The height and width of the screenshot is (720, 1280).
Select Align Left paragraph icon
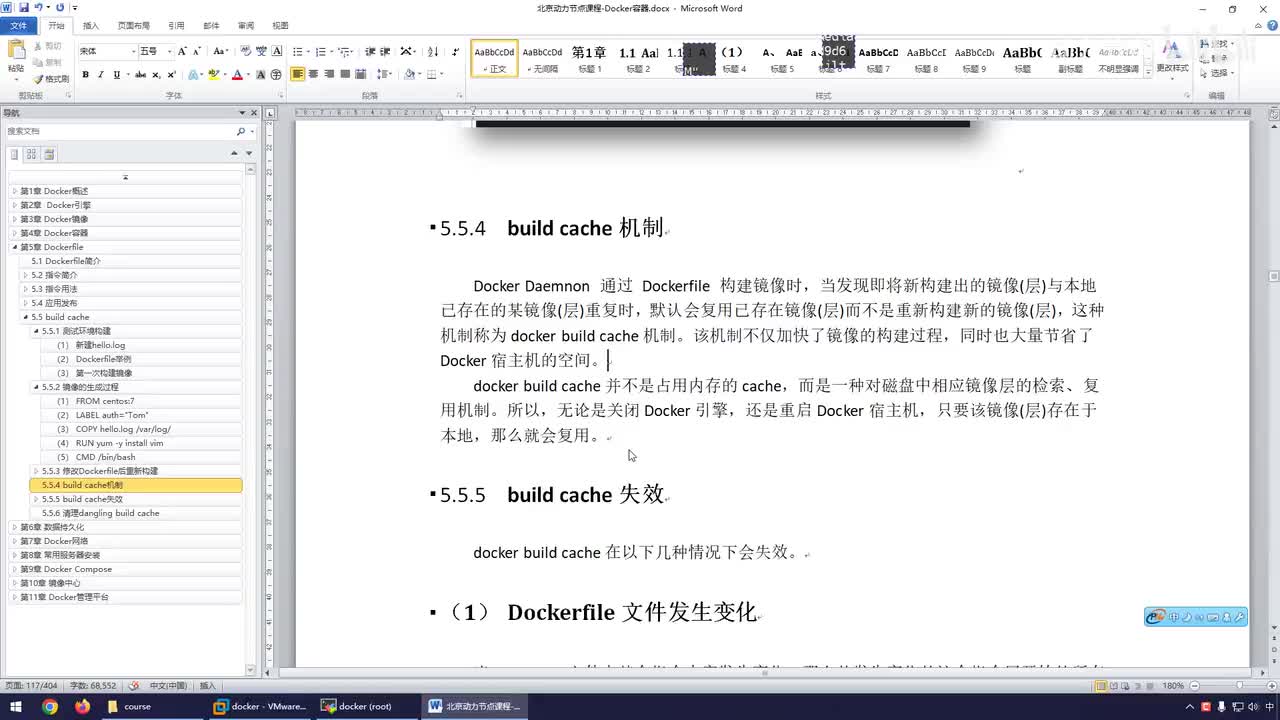[298, 75]
